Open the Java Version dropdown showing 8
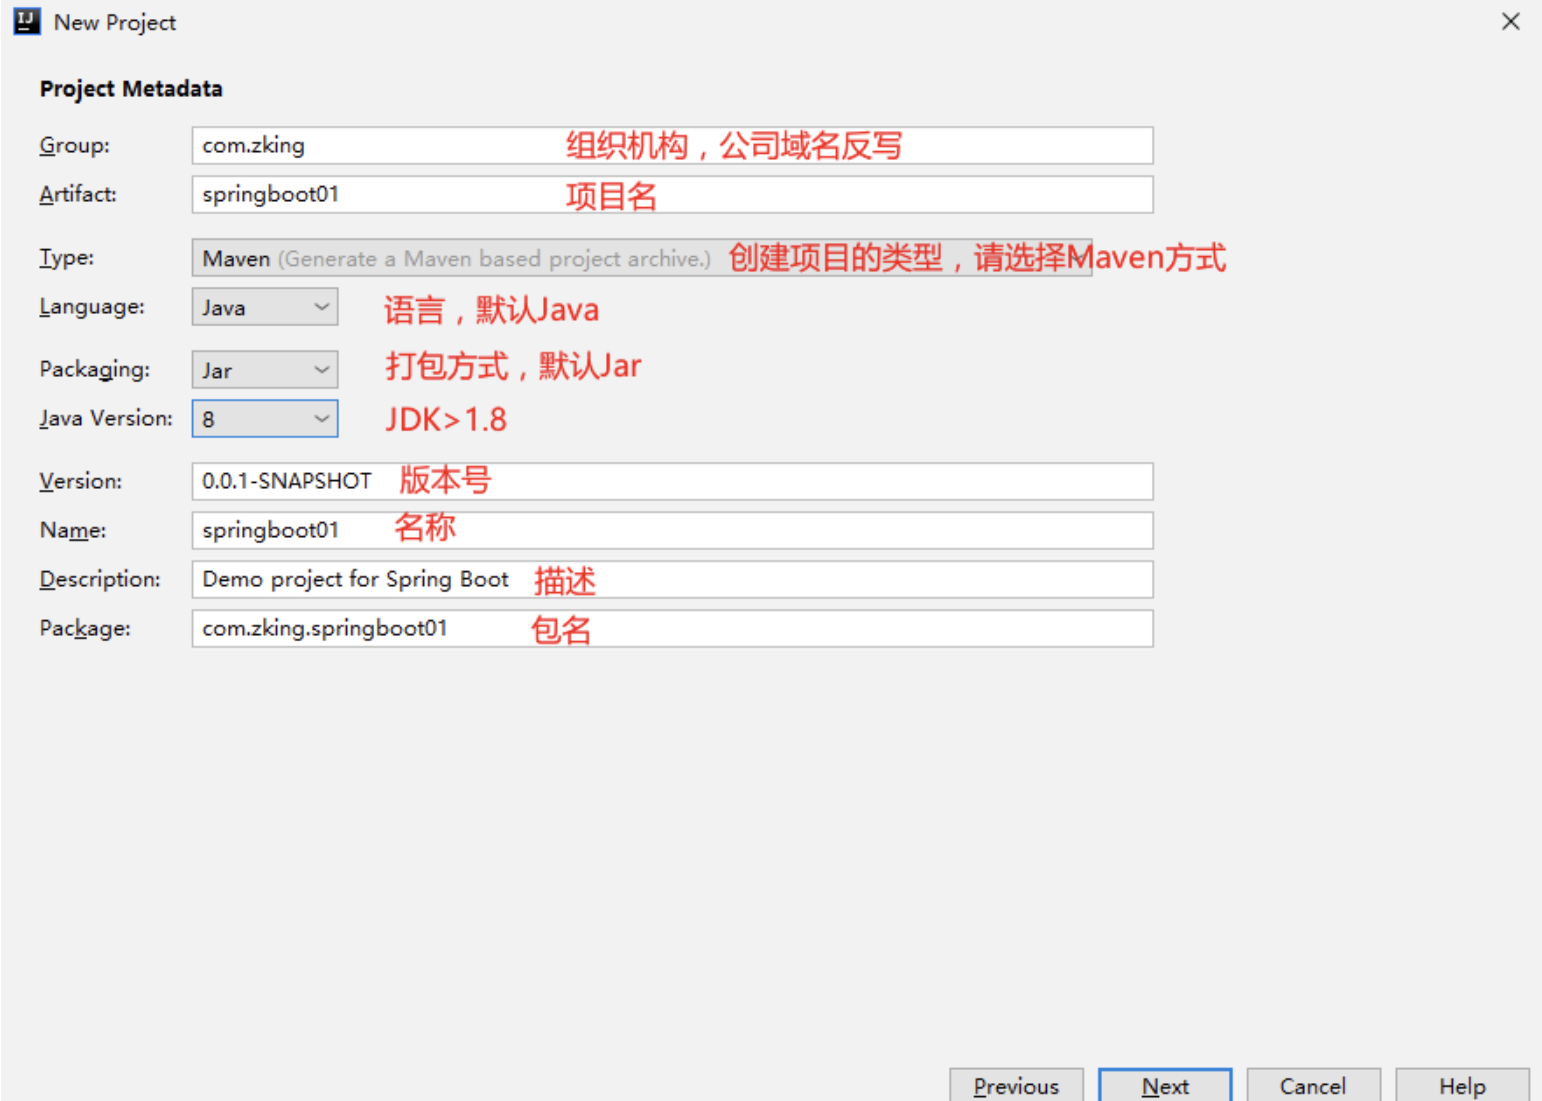The height and width of the screenshot is (1101, 1542). point(265,419)
